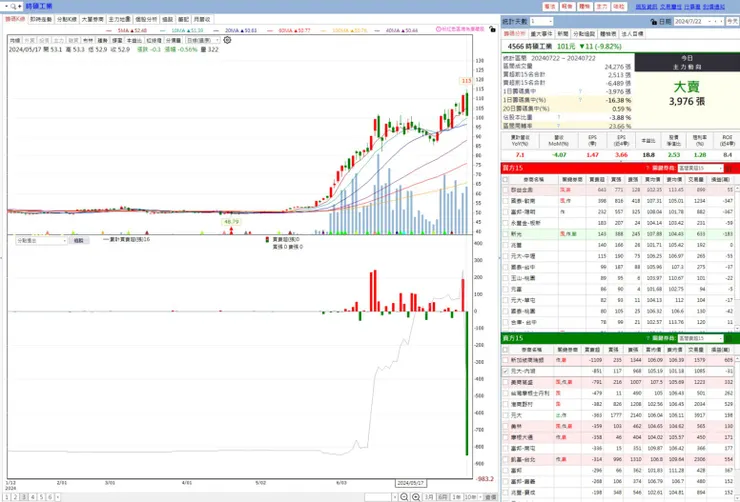Click the help icon on the 區間周轉率 row
This screenshot has height=502, width=740.
click(558, 126)
